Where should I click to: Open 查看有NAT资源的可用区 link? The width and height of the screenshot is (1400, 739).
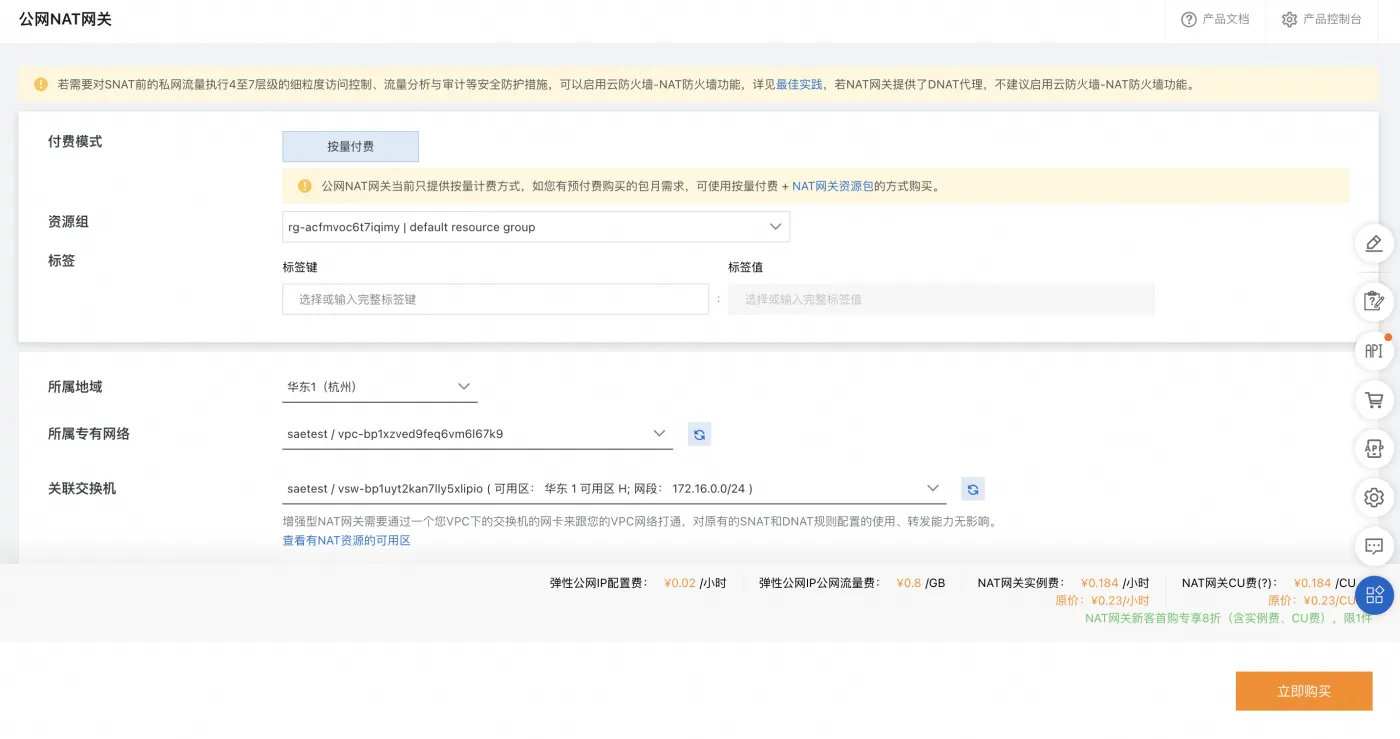(347, 540)
